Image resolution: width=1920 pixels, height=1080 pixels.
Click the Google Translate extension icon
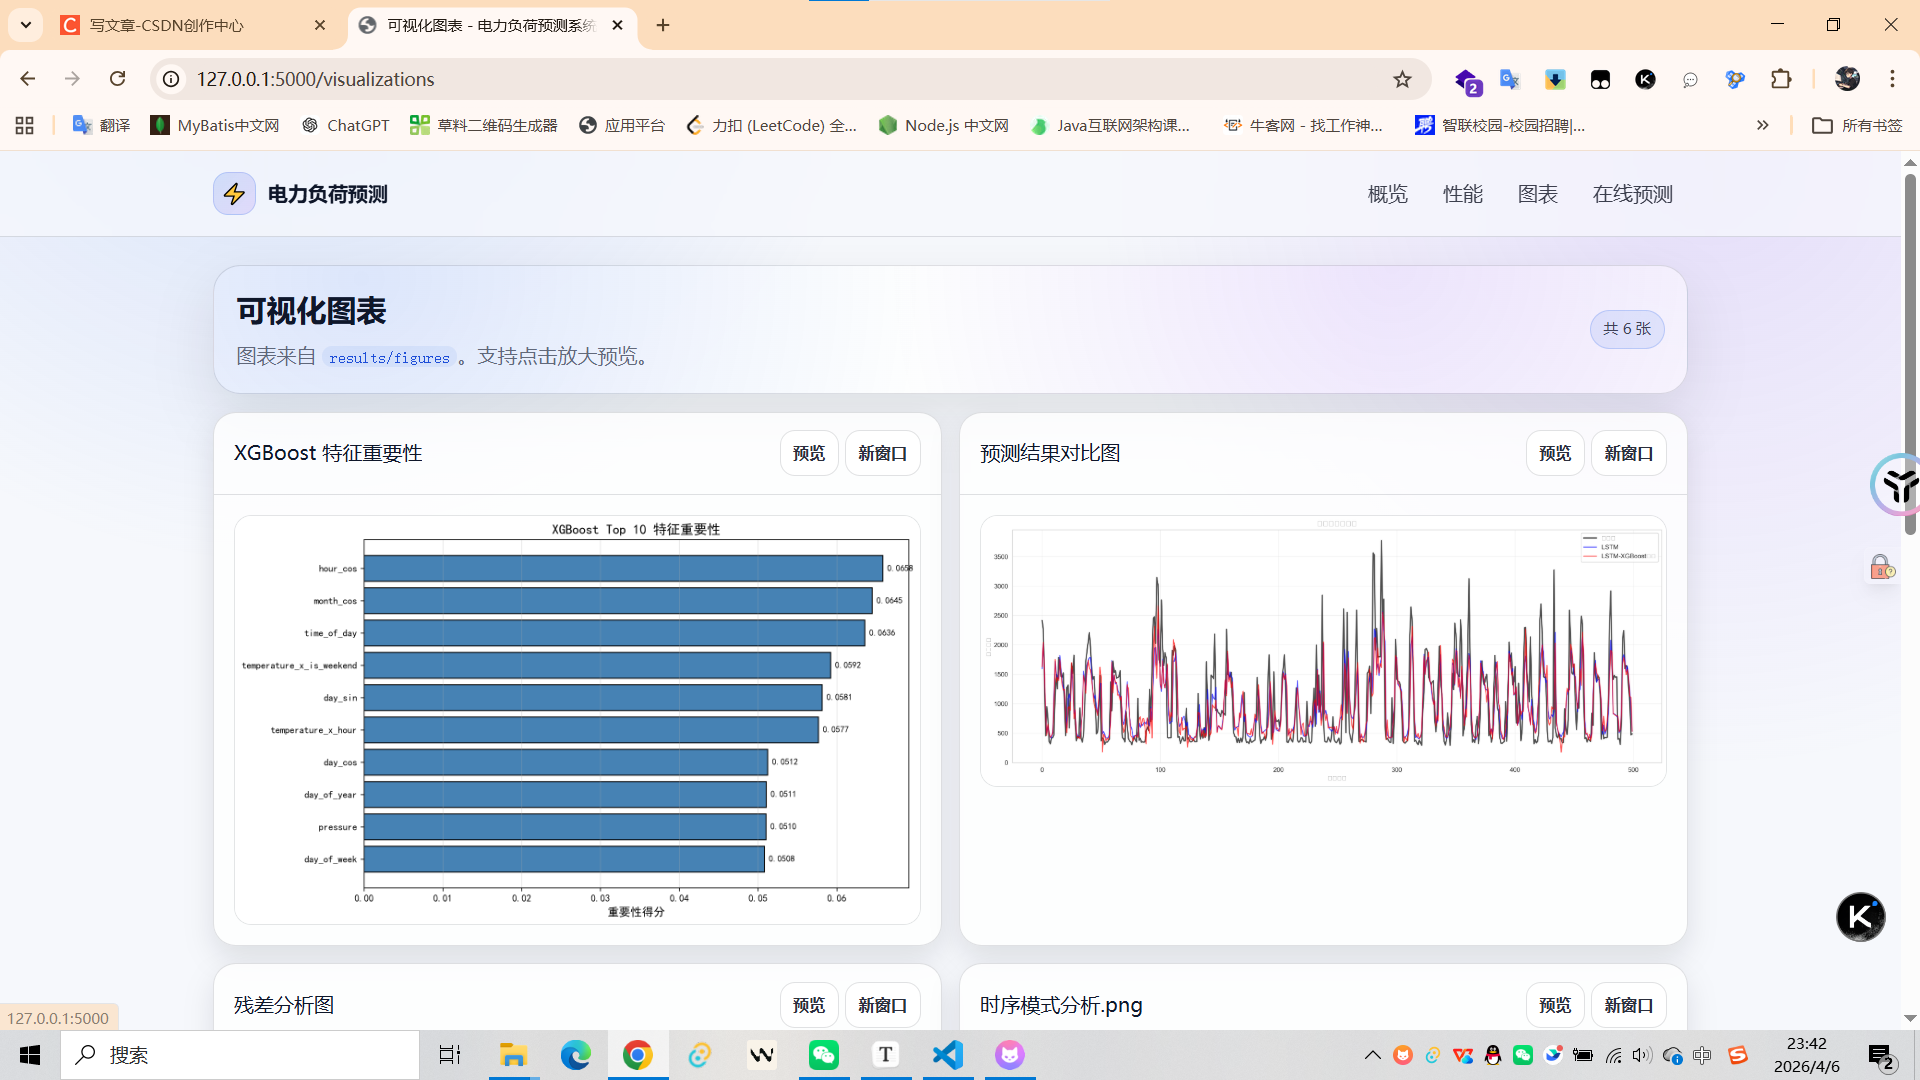(x=1510, y=79)
